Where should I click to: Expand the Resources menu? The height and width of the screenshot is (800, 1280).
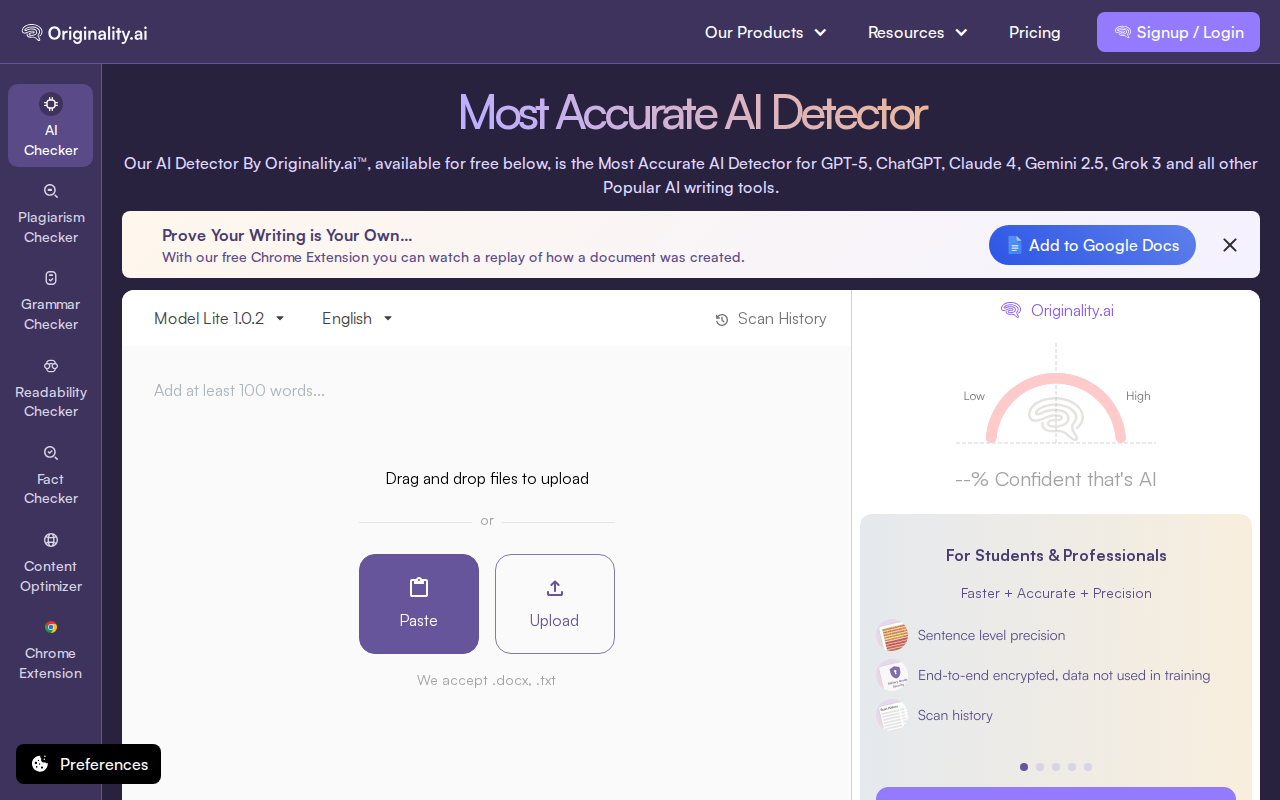tap(918, 32)
